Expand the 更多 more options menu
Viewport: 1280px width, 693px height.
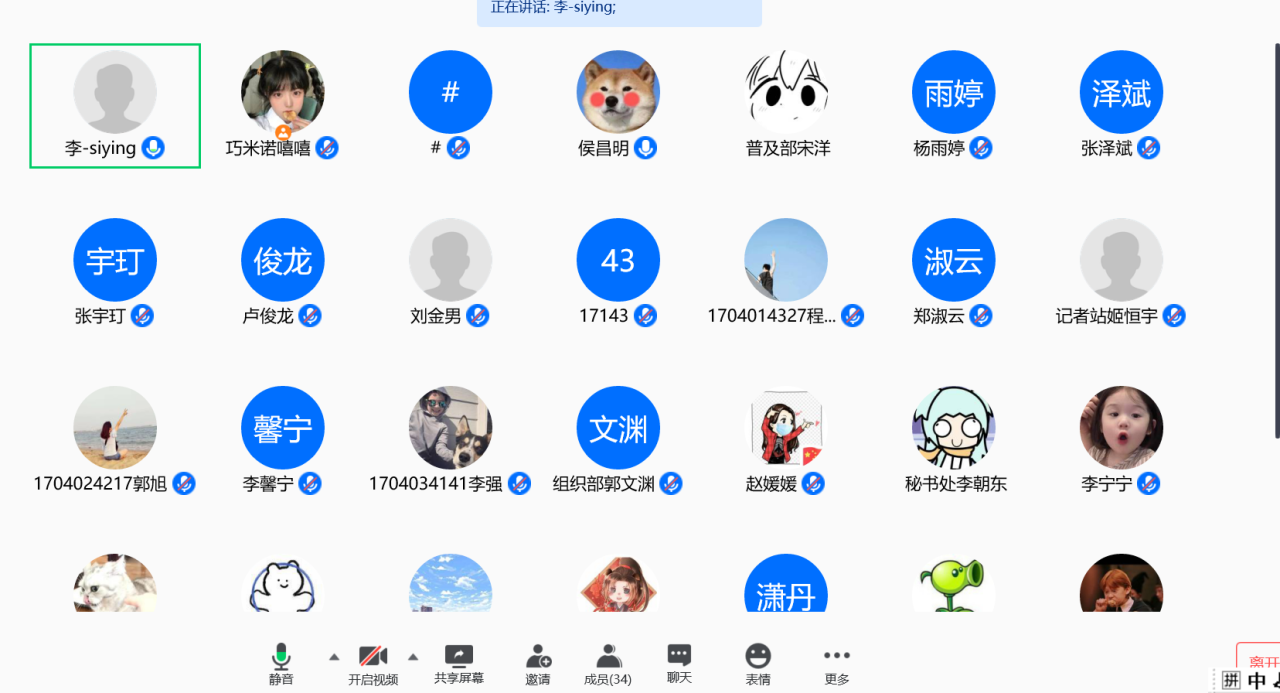(837, 663)
